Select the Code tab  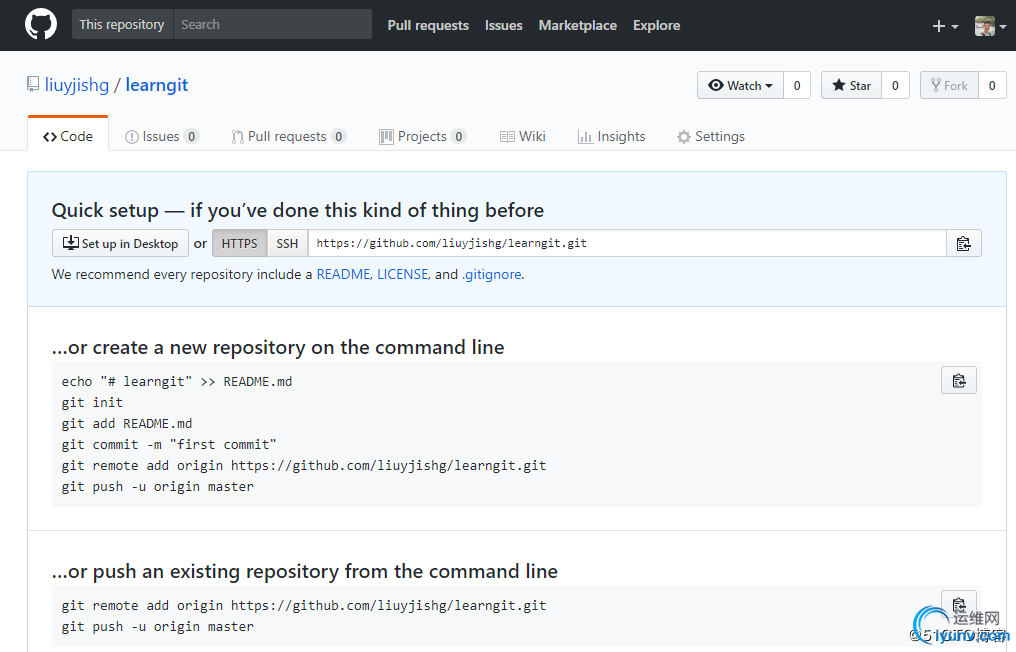pos(67,136)
